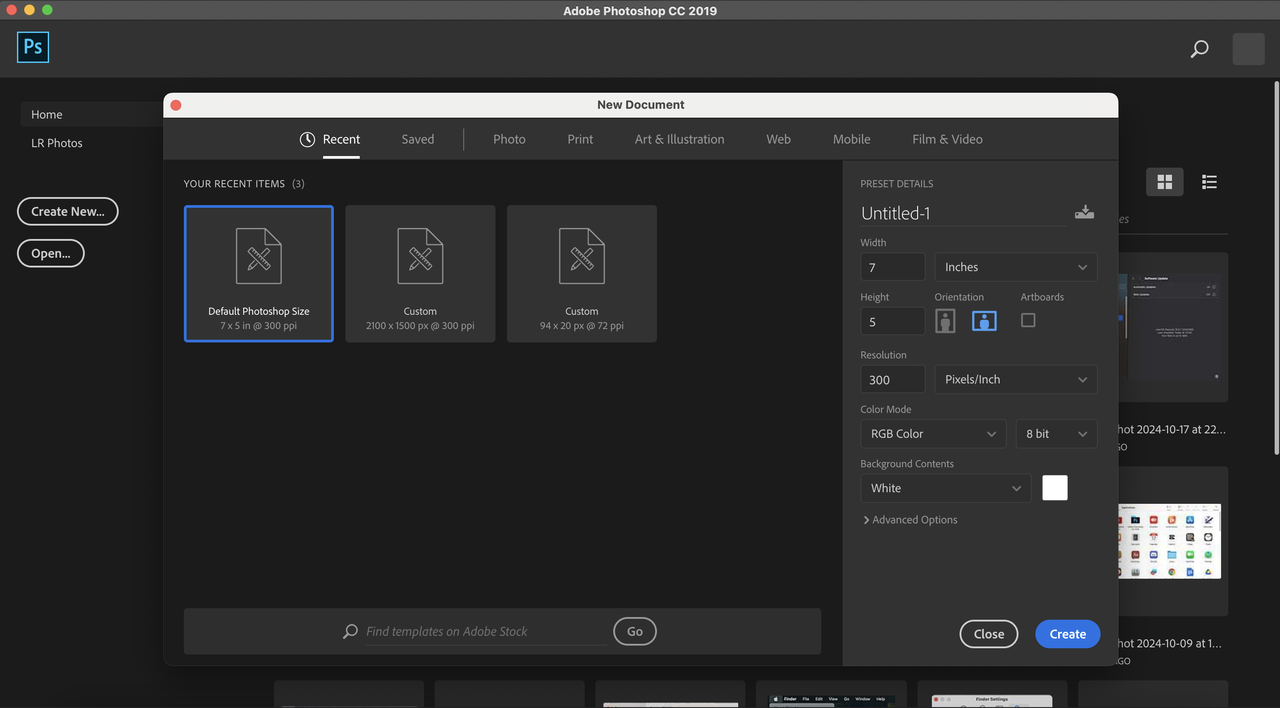Viewport: 1280px width, 708px height.
Task: Open the Mobile tab
Action: (852, 139)
